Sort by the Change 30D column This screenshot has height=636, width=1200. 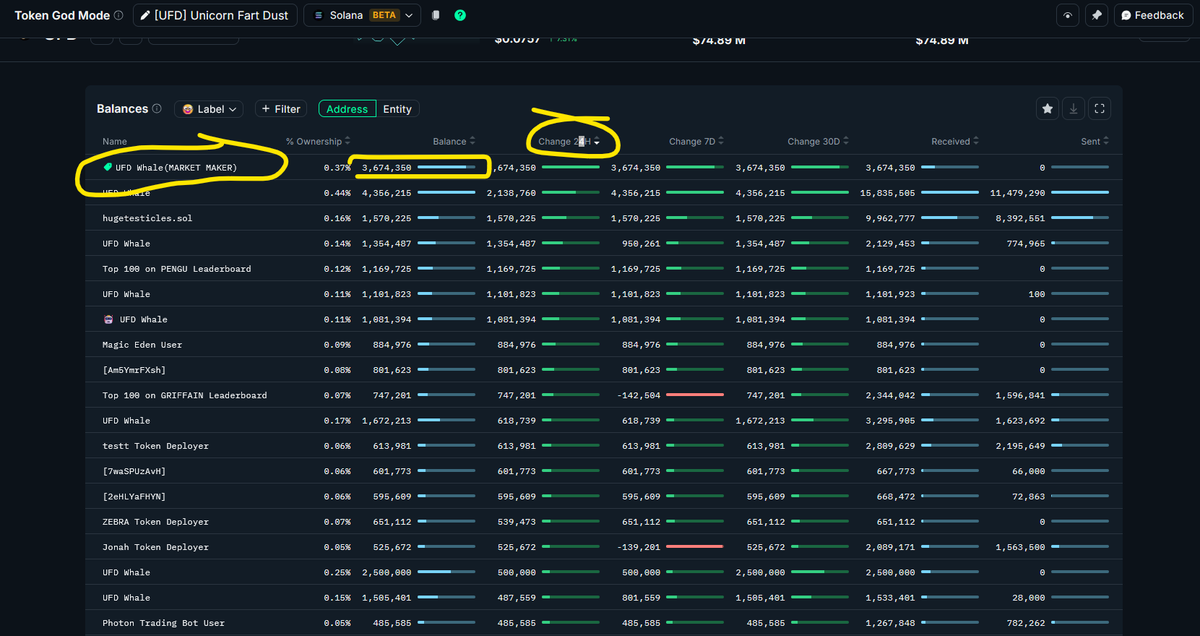818,142
